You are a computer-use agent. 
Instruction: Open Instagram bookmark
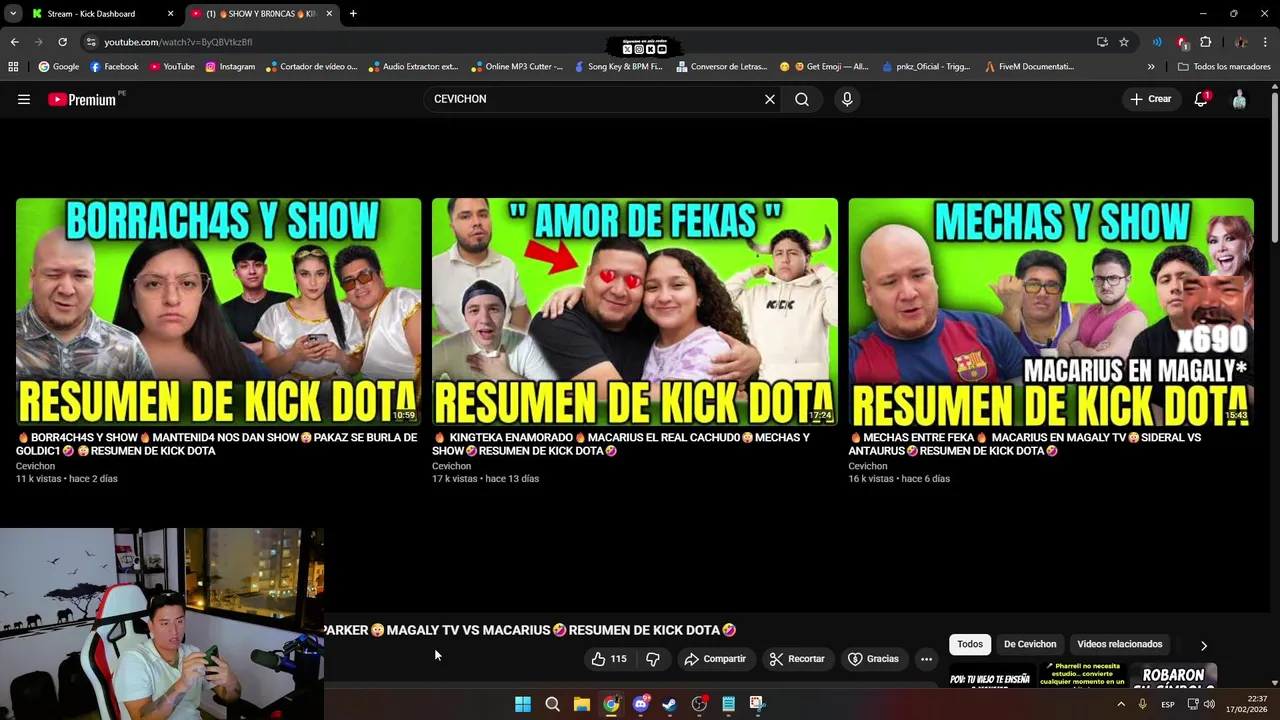coord(229,67)
